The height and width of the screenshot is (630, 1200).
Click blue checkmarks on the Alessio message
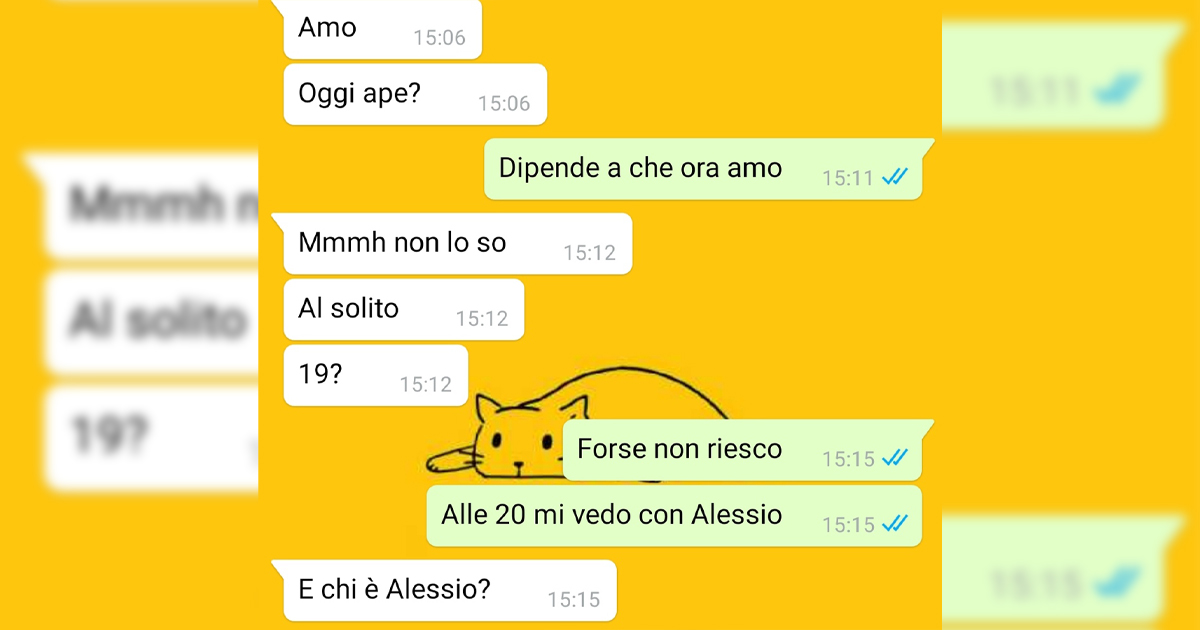tap(894, 523)
